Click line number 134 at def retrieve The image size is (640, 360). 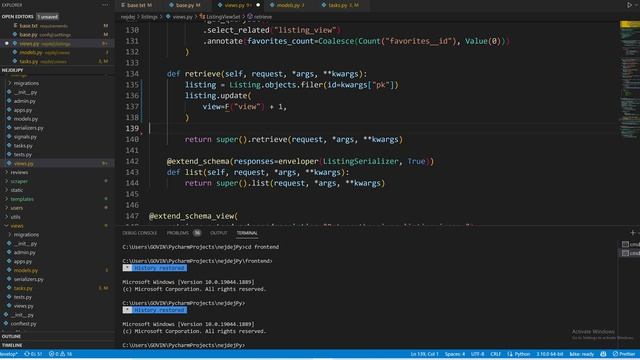point(132,74)
